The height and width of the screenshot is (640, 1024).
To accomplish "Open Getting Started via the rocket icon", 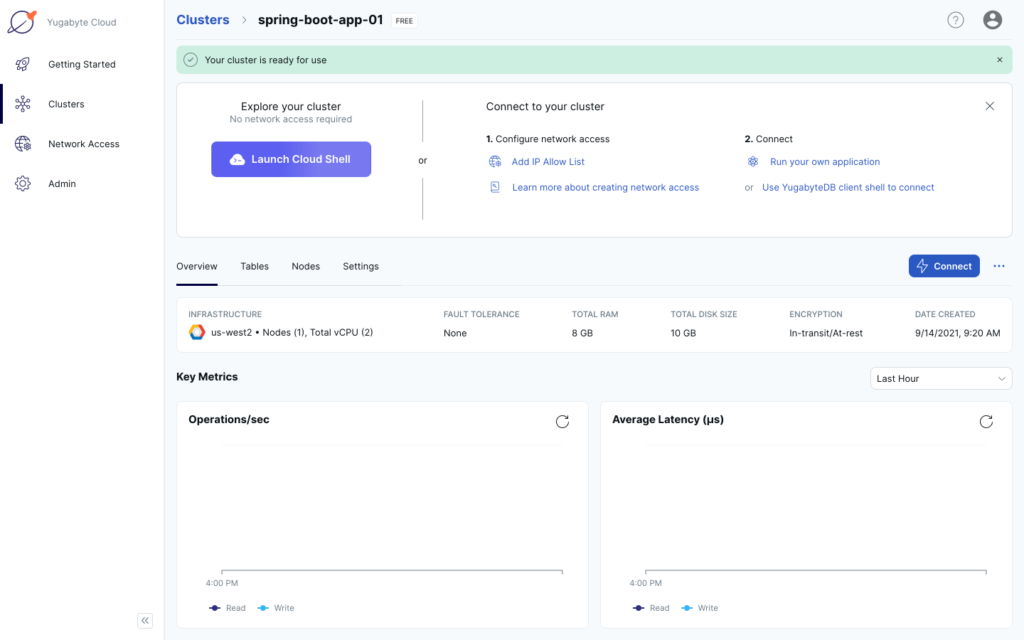I will [x=22, y=64].
